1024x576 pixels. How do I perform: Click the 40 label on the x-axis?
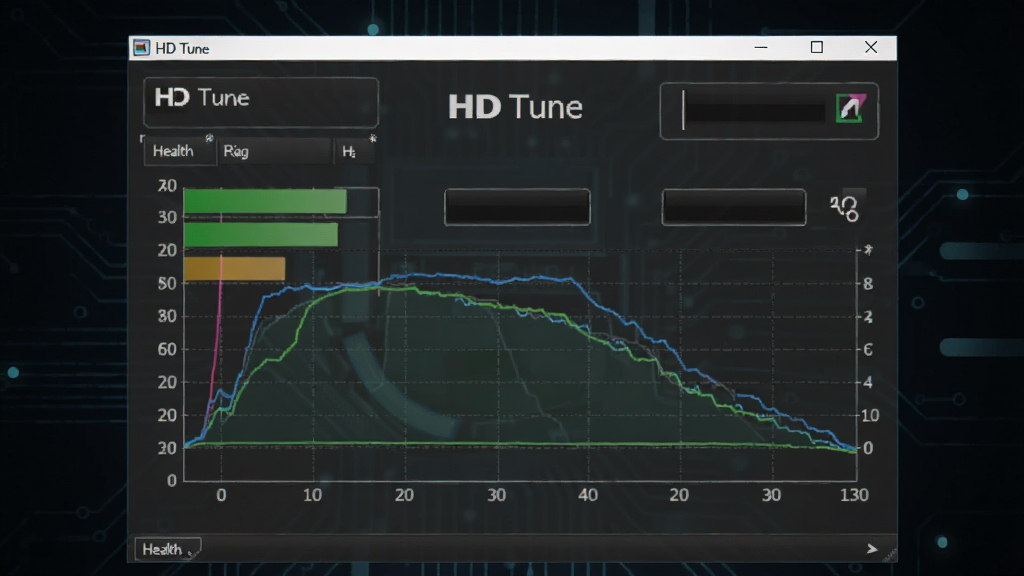tap(588, 495)
